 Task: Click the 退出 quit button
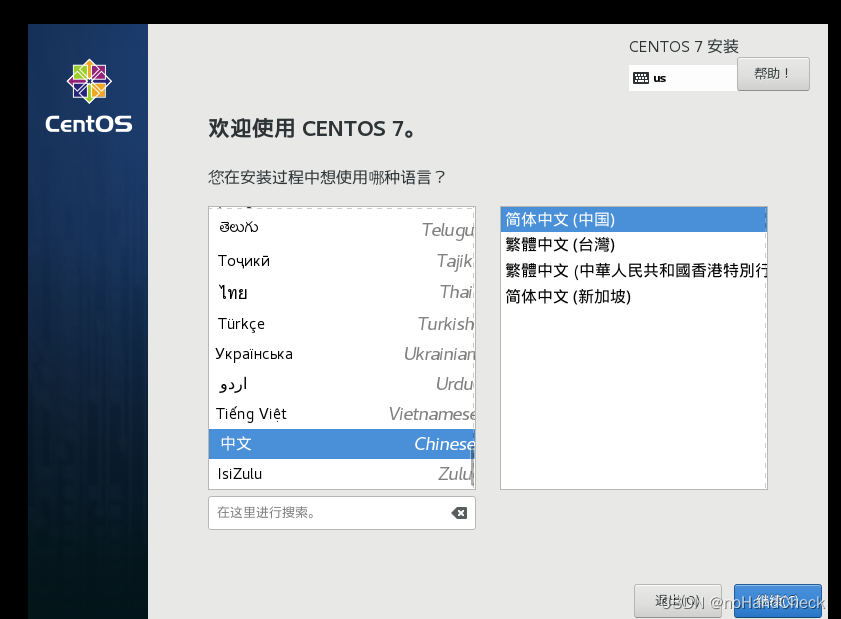point(677,601)
